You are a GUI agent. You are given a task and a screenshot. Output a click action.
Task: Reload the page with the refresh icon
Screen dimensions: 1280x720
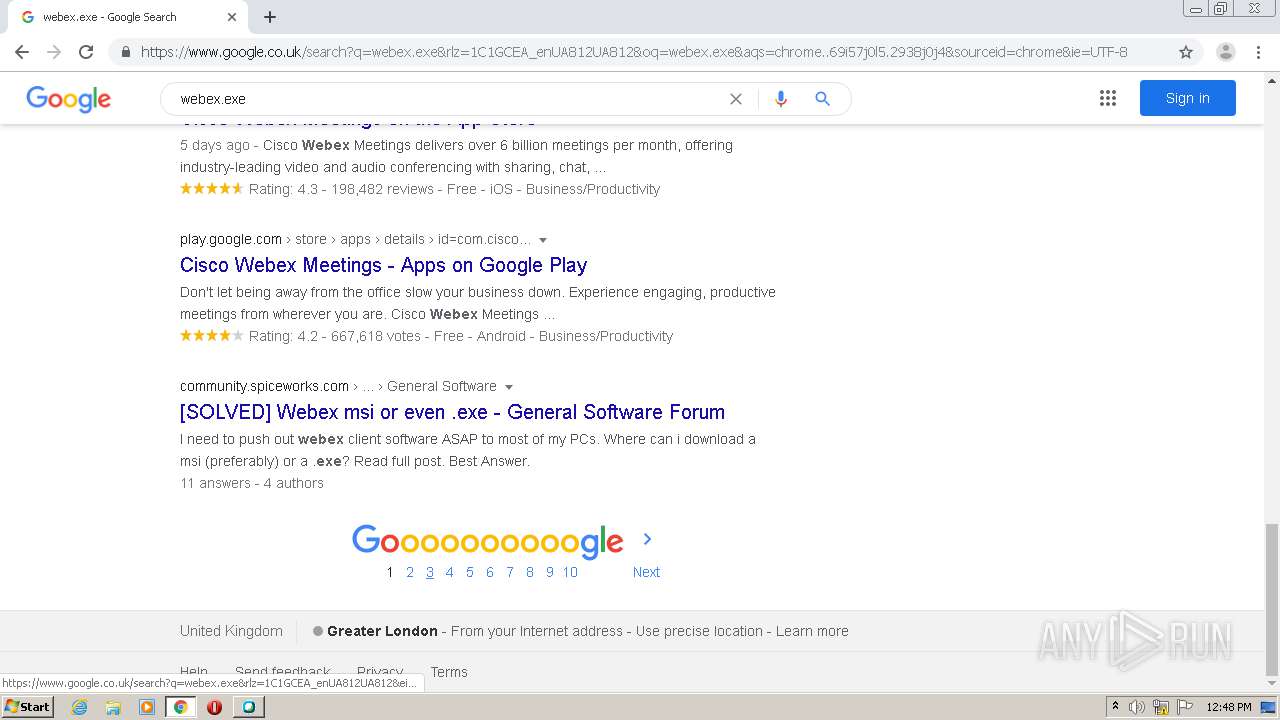coord(86,52)
